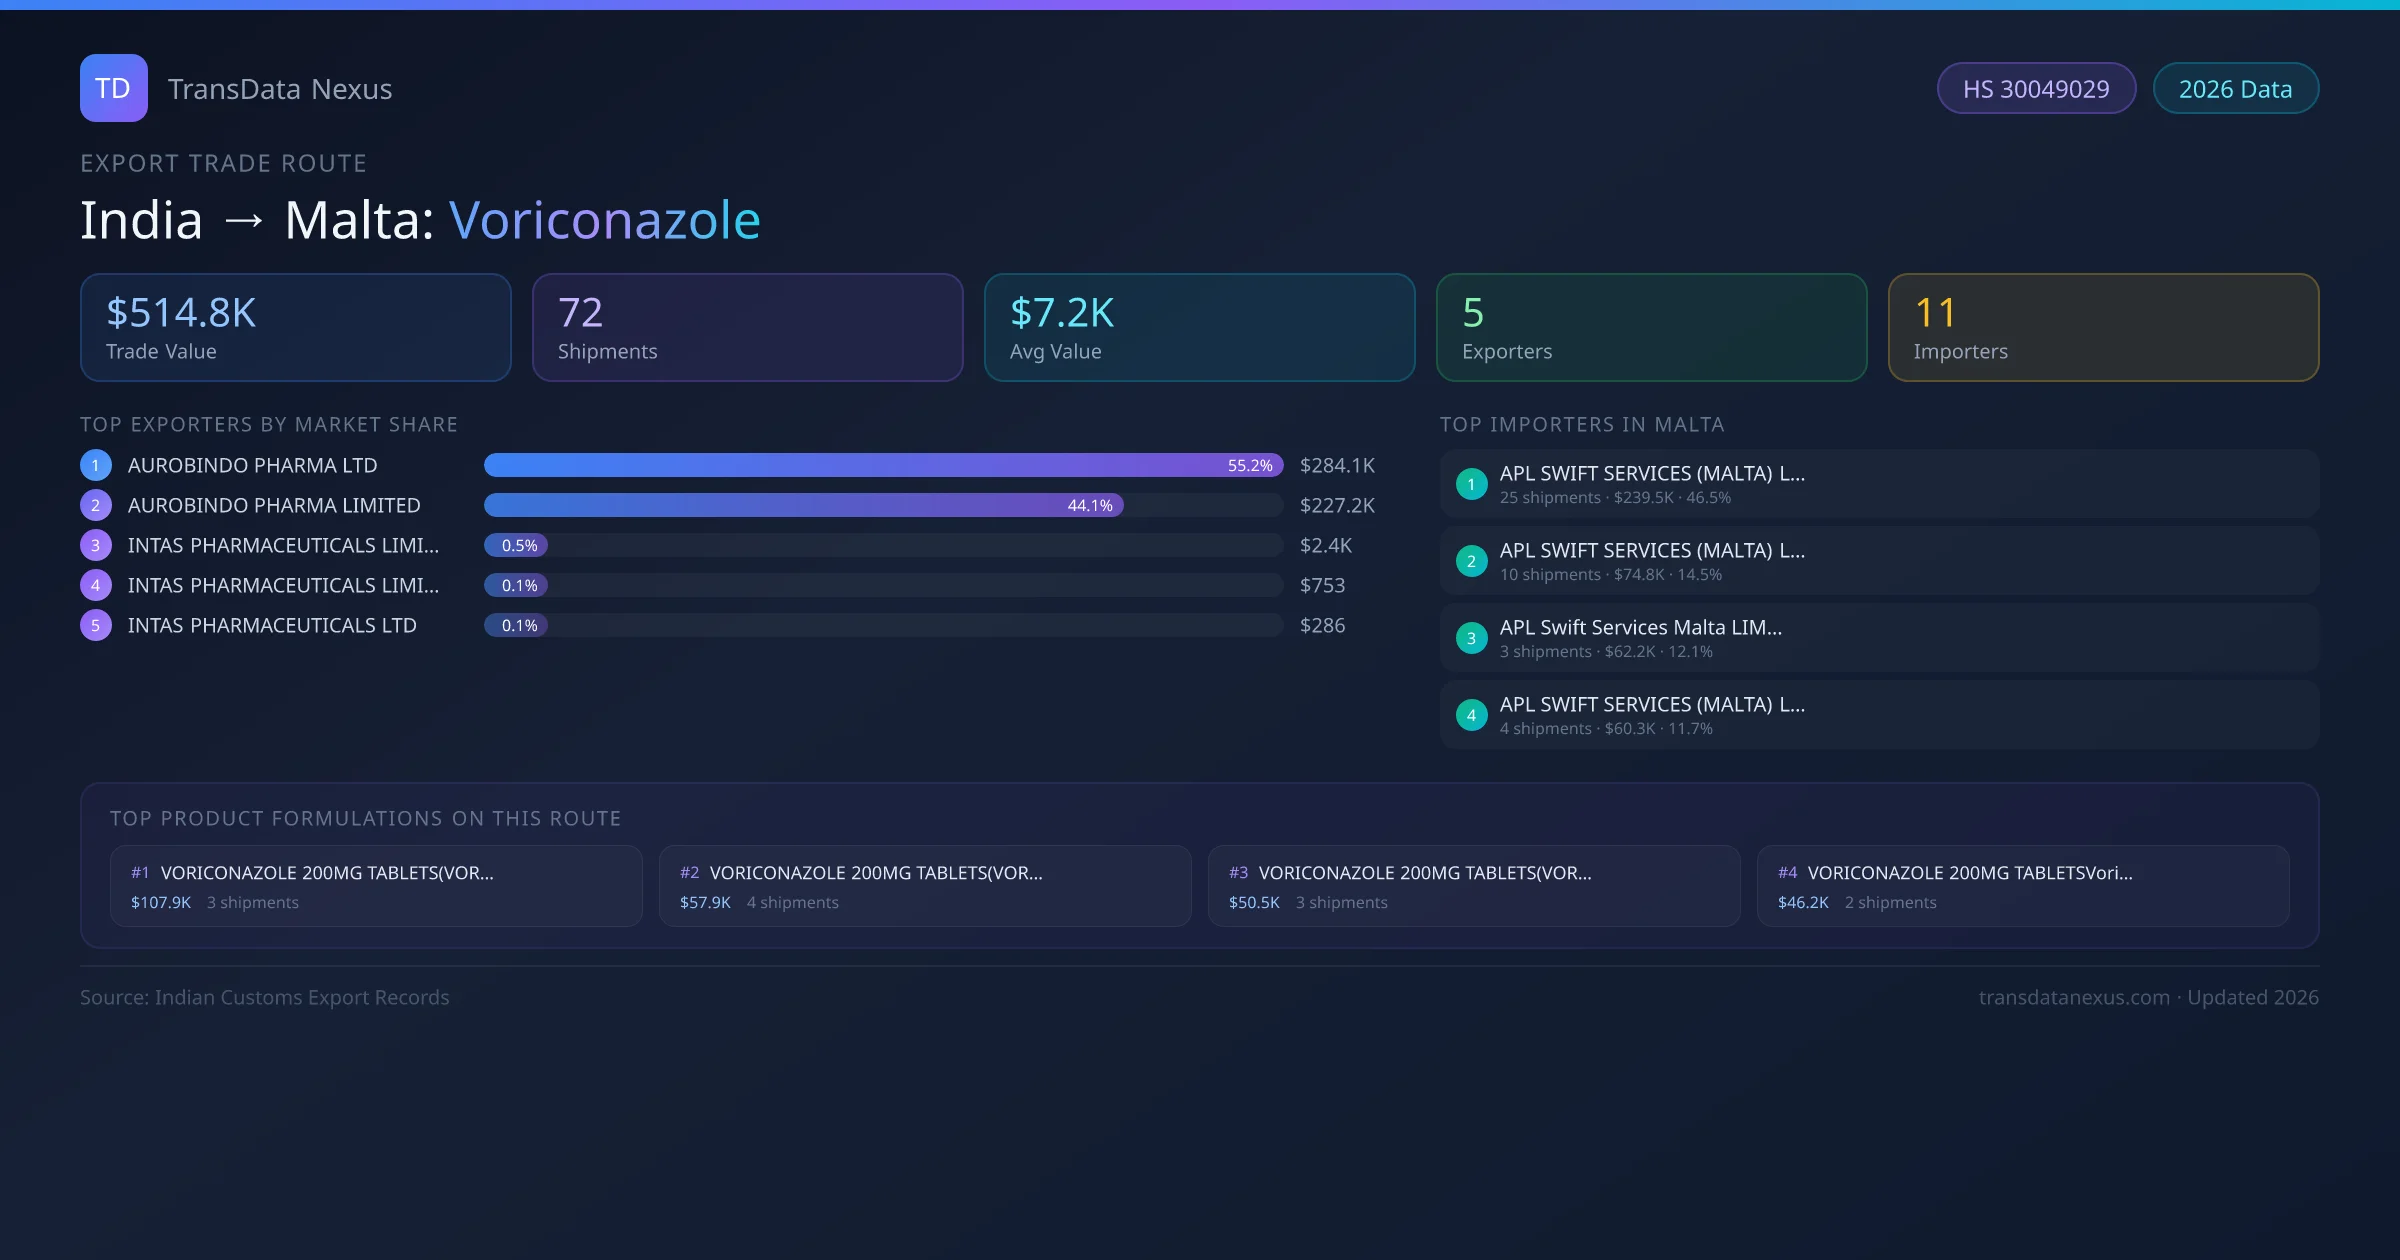Click the HS 30049029 pill
The height and width of the screenshot is (1260, 2400).
(2036, 89)
